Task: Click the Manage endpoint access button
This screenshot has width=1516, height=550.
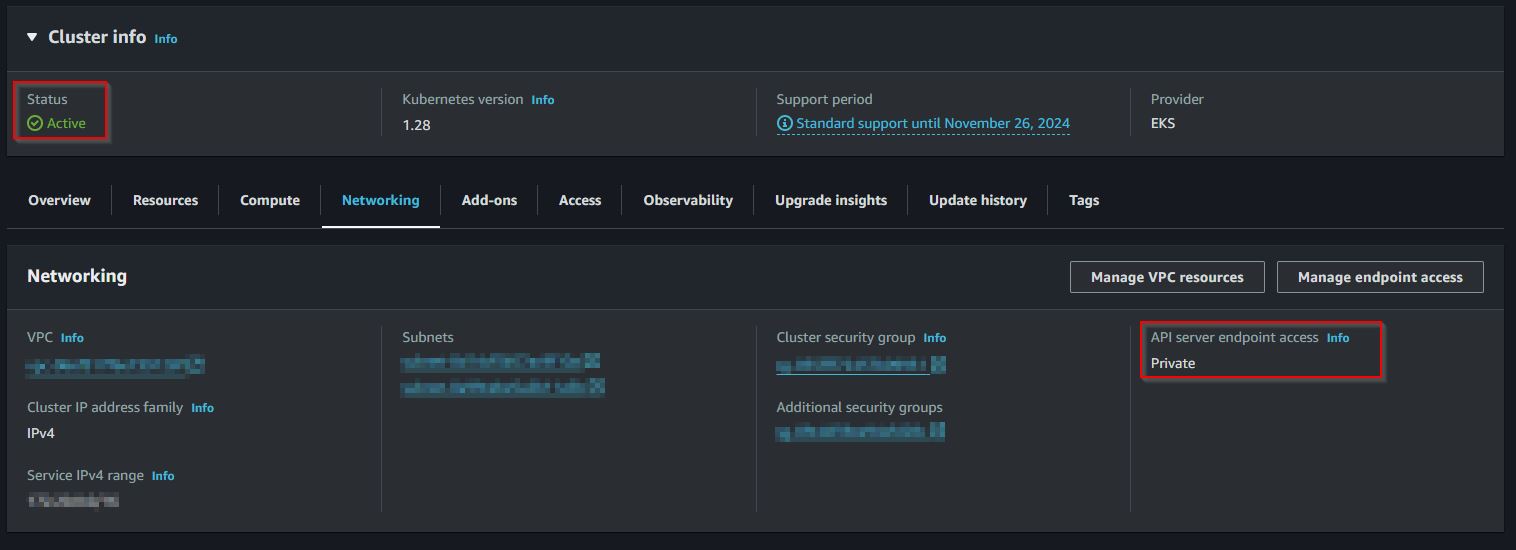Action: click(x=1380, y=277)
